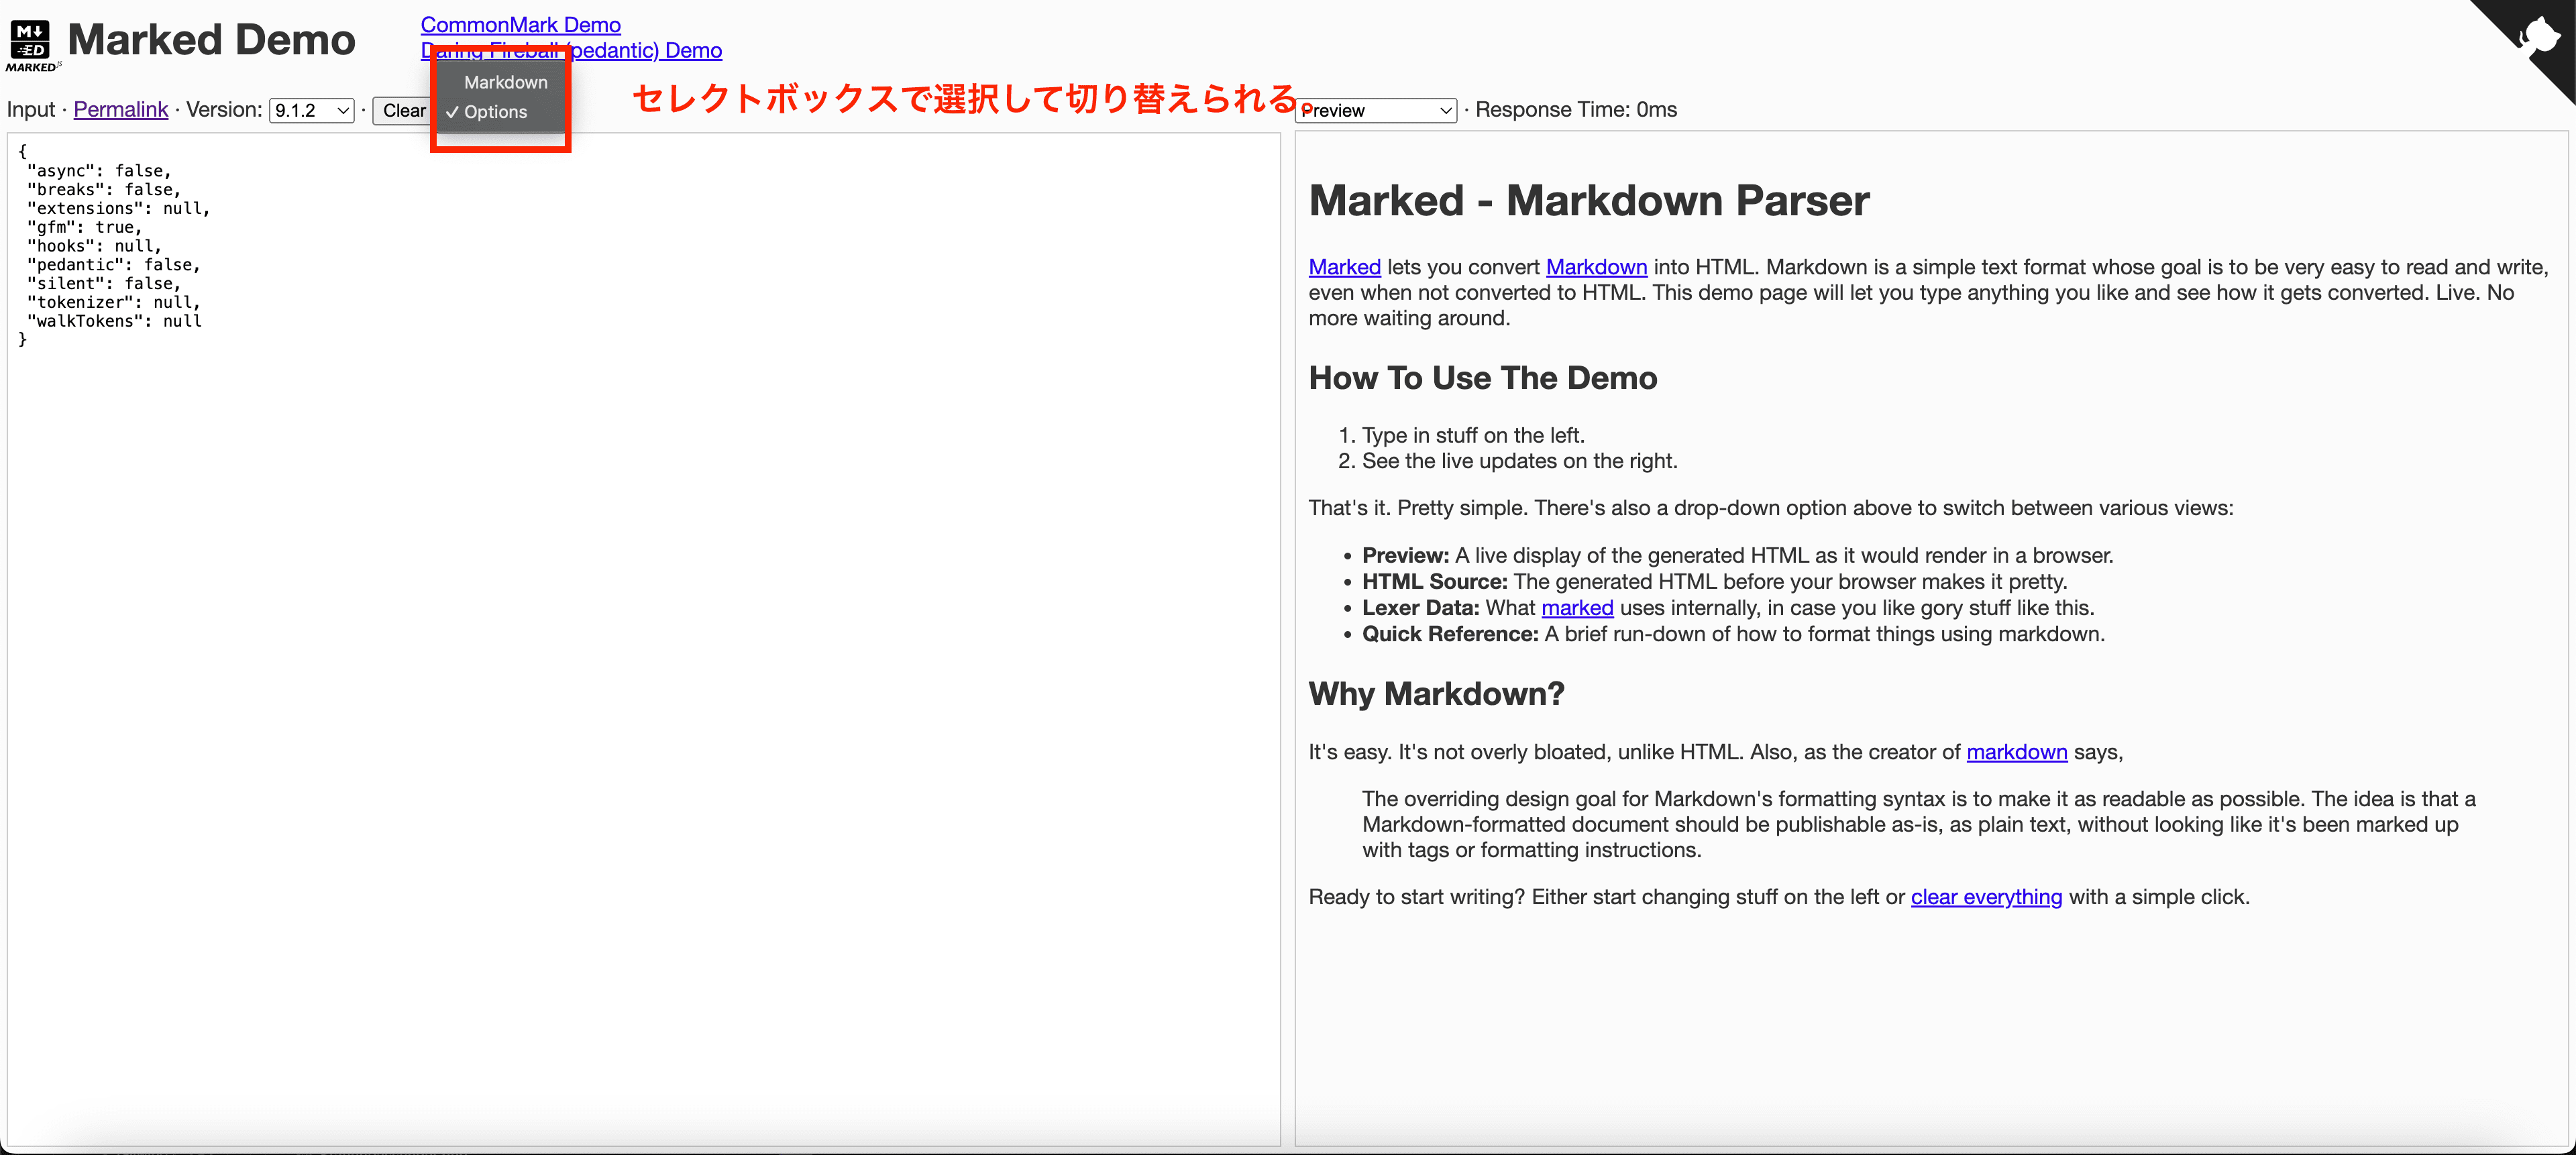Click the Lexer Data: bold label
This screenshot has height=1155, width=2576.
click(1420, 608)
